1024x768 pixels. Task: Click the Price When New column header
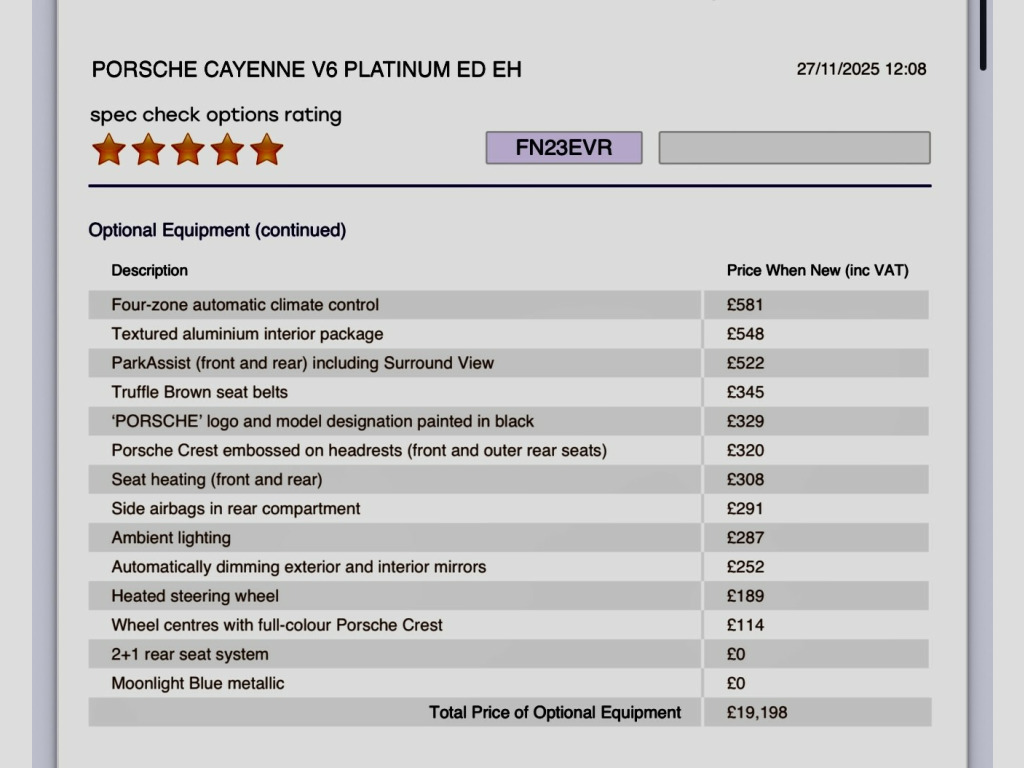click(817, 270)
